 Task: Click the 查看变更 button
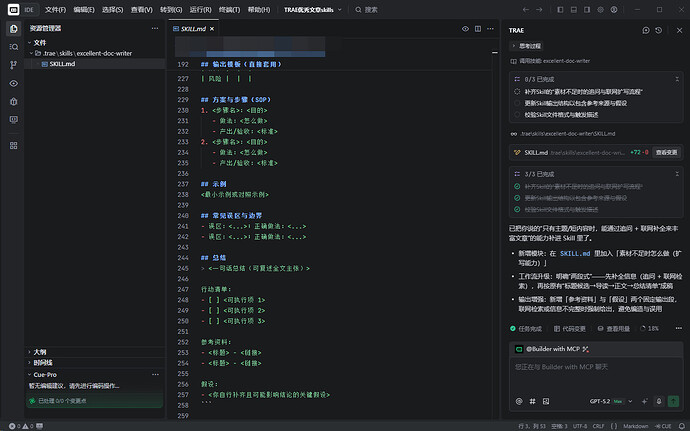[x=667, y=152]
